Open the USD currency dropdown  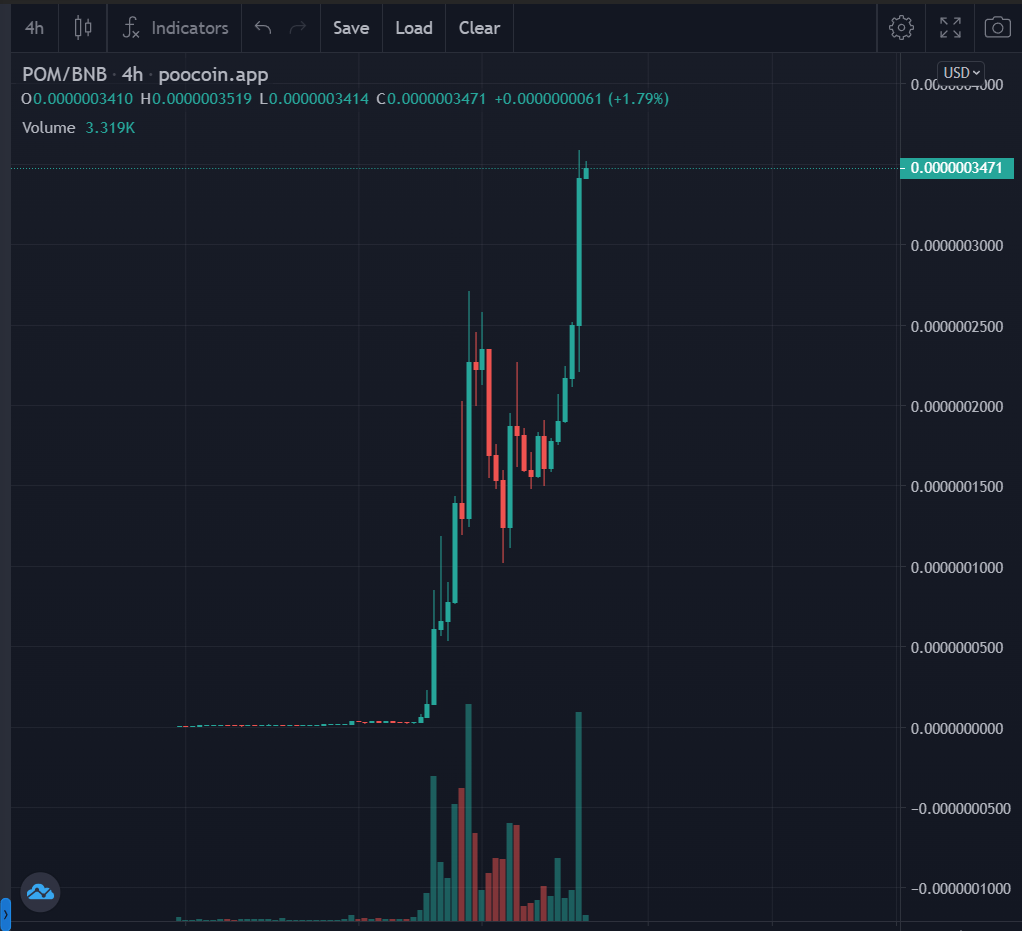coord(961,72)
